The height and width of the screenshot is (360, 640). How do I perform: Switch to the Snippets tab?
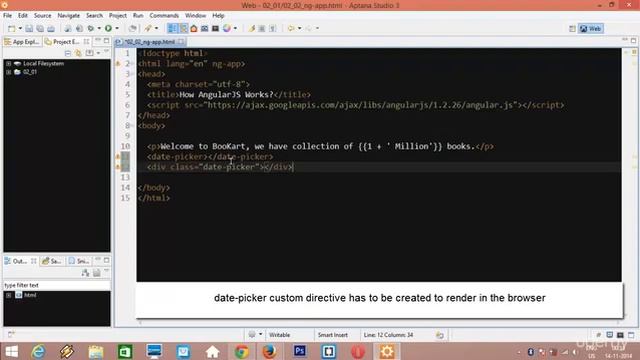(79, 261)
